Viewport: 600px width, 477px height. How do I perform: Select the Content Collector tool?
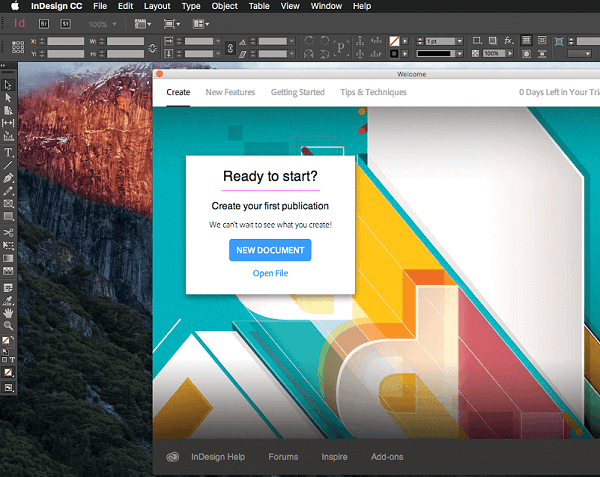click(x=8, y=136)
